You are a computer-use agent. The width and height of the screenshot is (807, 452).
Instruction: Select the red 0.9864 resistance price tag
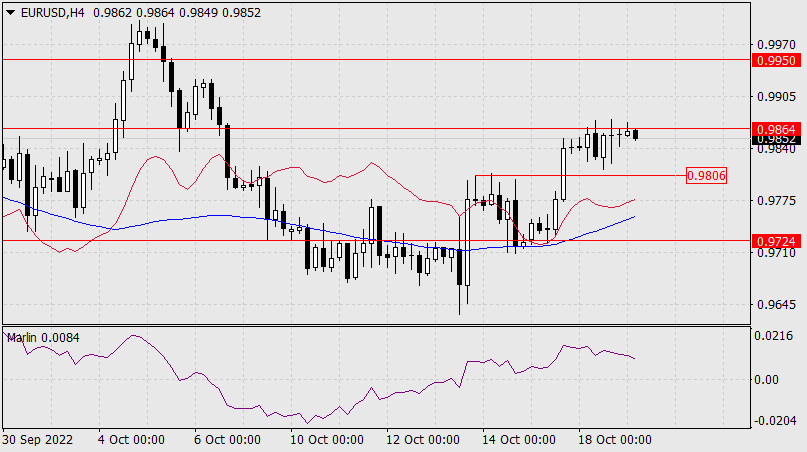coord(776,129)
